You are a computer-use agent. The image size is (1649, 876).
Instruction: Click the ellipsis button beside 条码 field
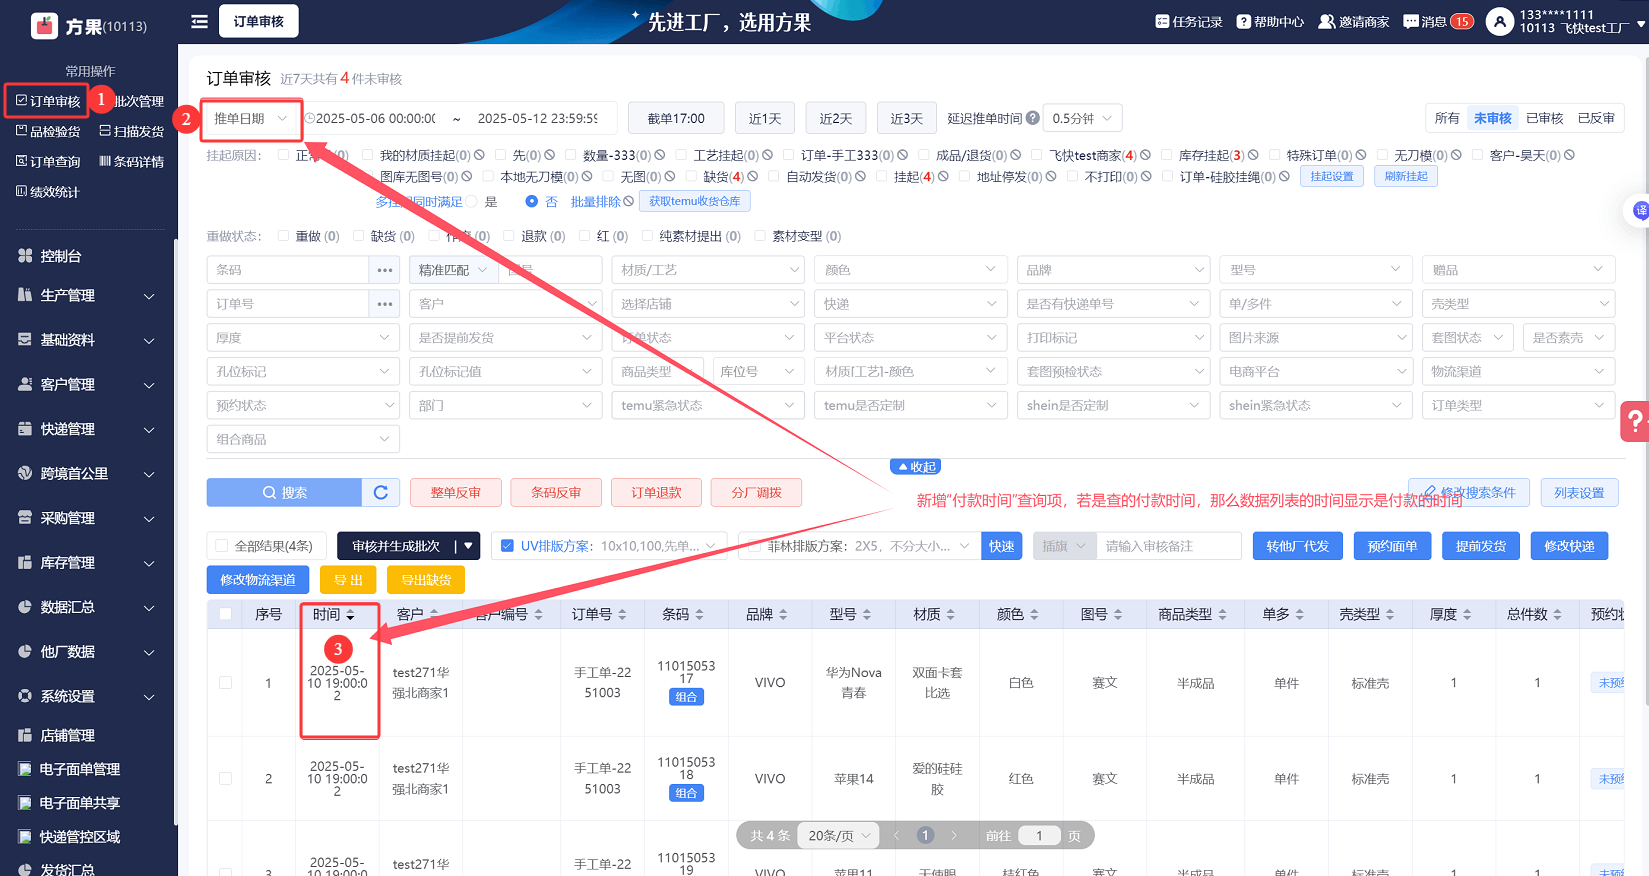[385, 270]
